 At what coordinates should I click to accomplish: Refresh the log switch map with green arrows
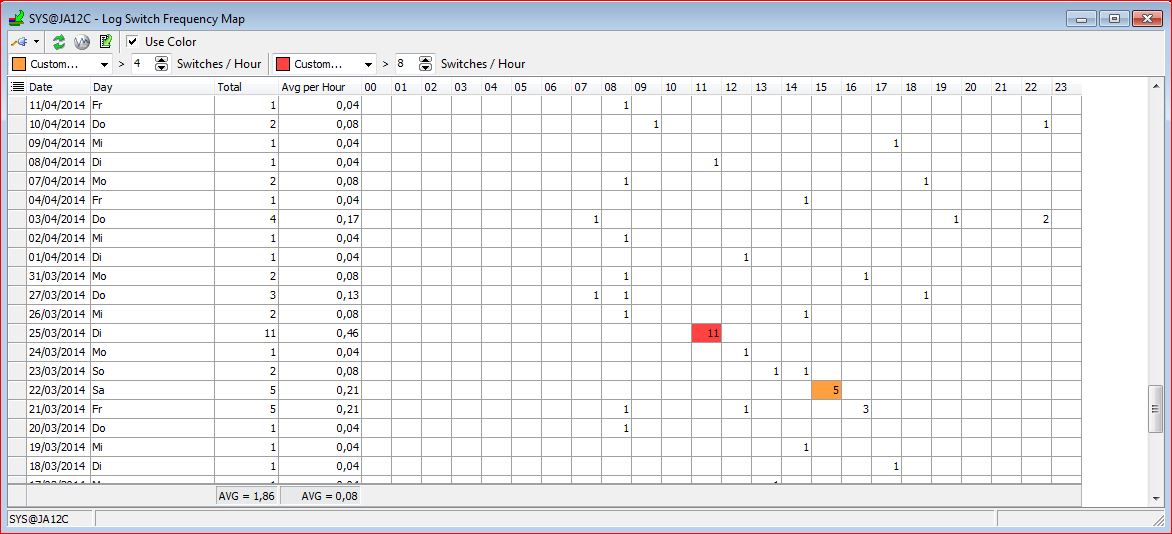59,42
